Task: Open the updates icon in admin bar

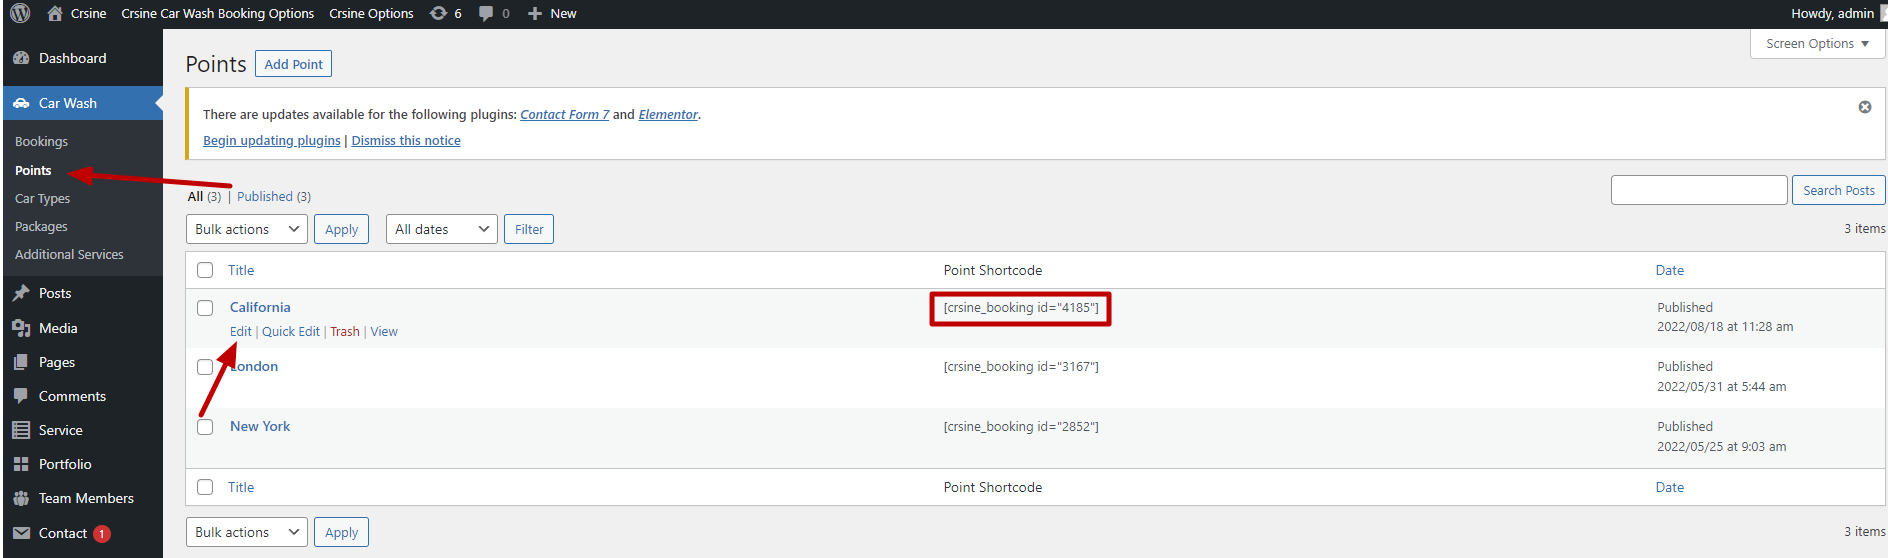Action: pyautogui.click(x=439, y=13)
